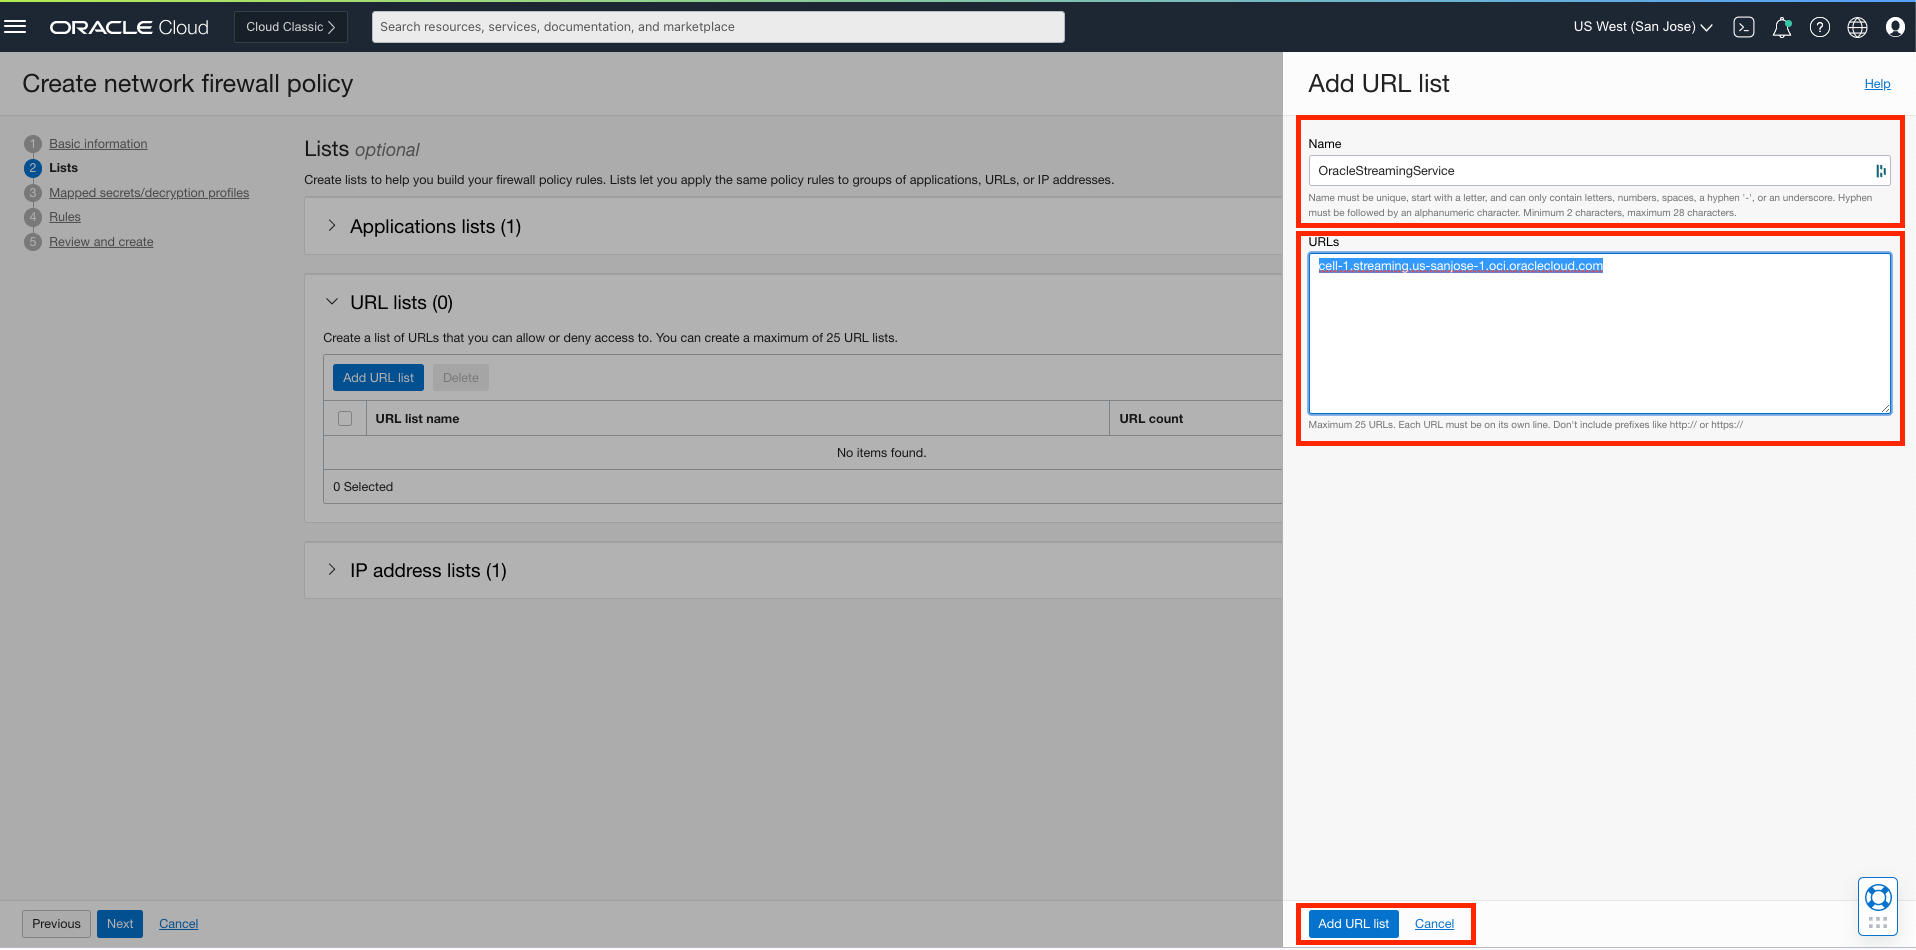Image resolution: width=1916 pixels, height=950 pixels.
Task: Open the help question-mark icon
Action: point(1819,27)
